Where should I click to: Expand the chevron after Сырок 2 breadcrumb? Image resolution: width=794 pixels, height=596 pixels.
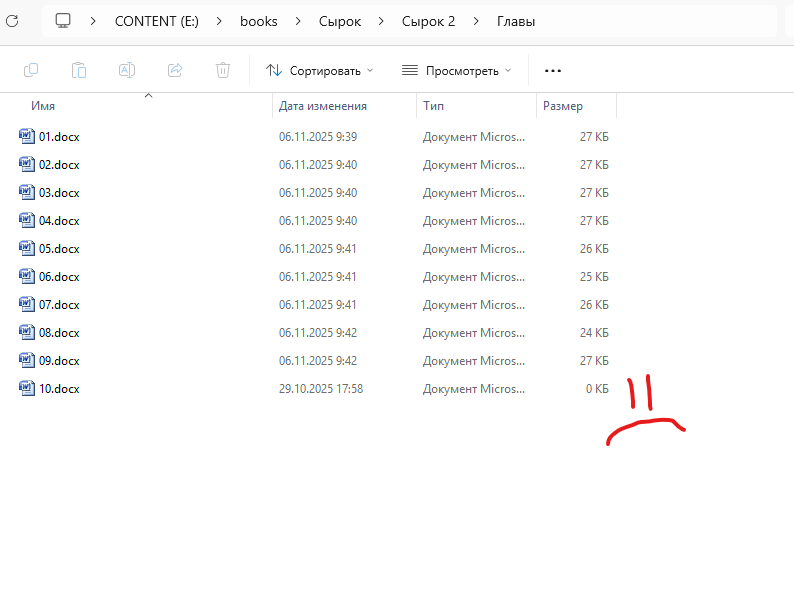coord(476,21)
